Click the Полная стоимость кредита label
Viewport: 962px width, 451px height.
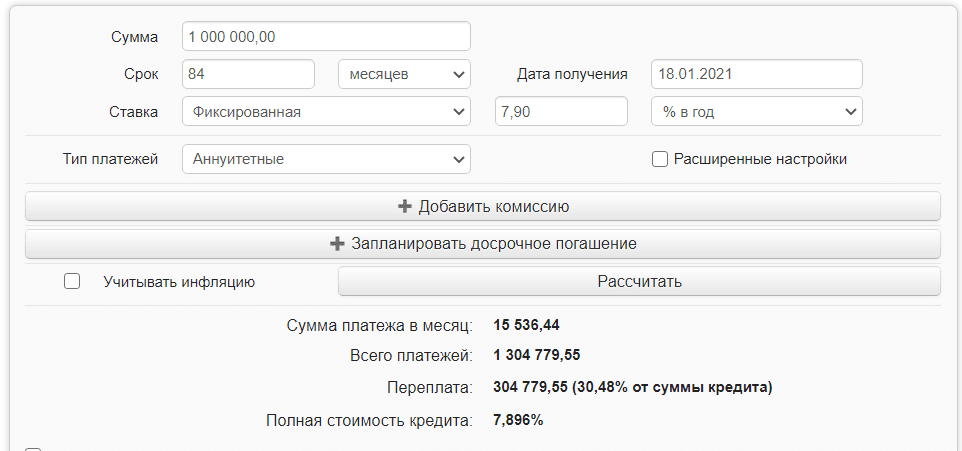pyautogui.click(x=369, y=421)
